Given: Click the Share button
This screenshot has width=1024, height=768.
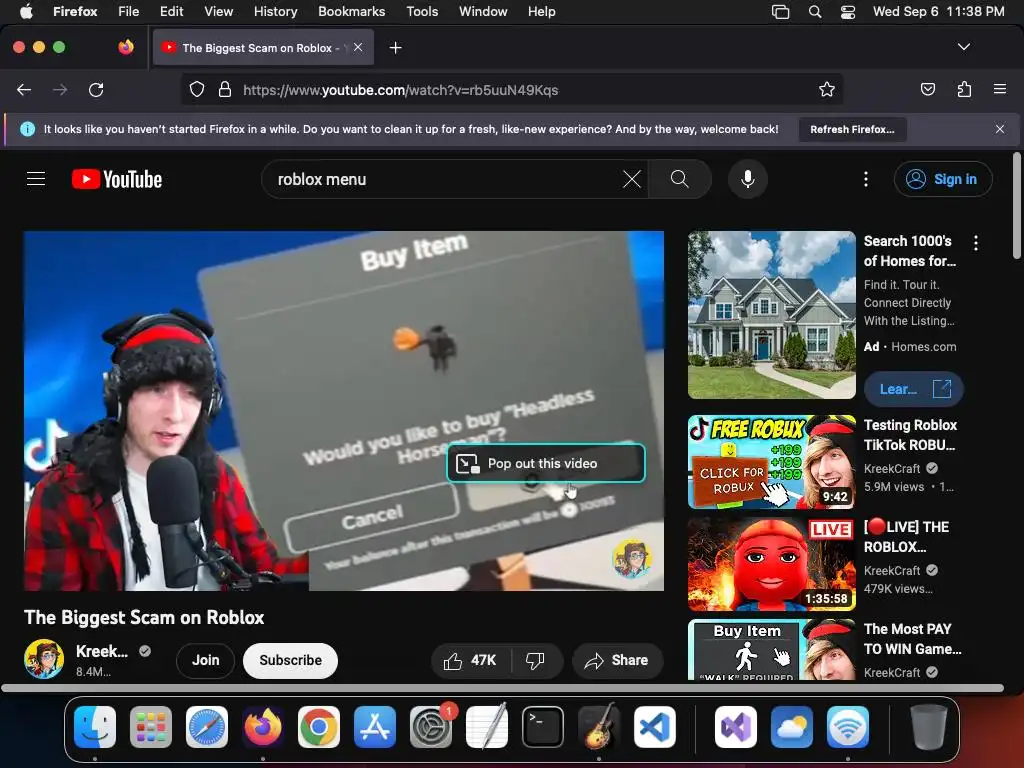Looking at the screenshot, I should [617, 661].
